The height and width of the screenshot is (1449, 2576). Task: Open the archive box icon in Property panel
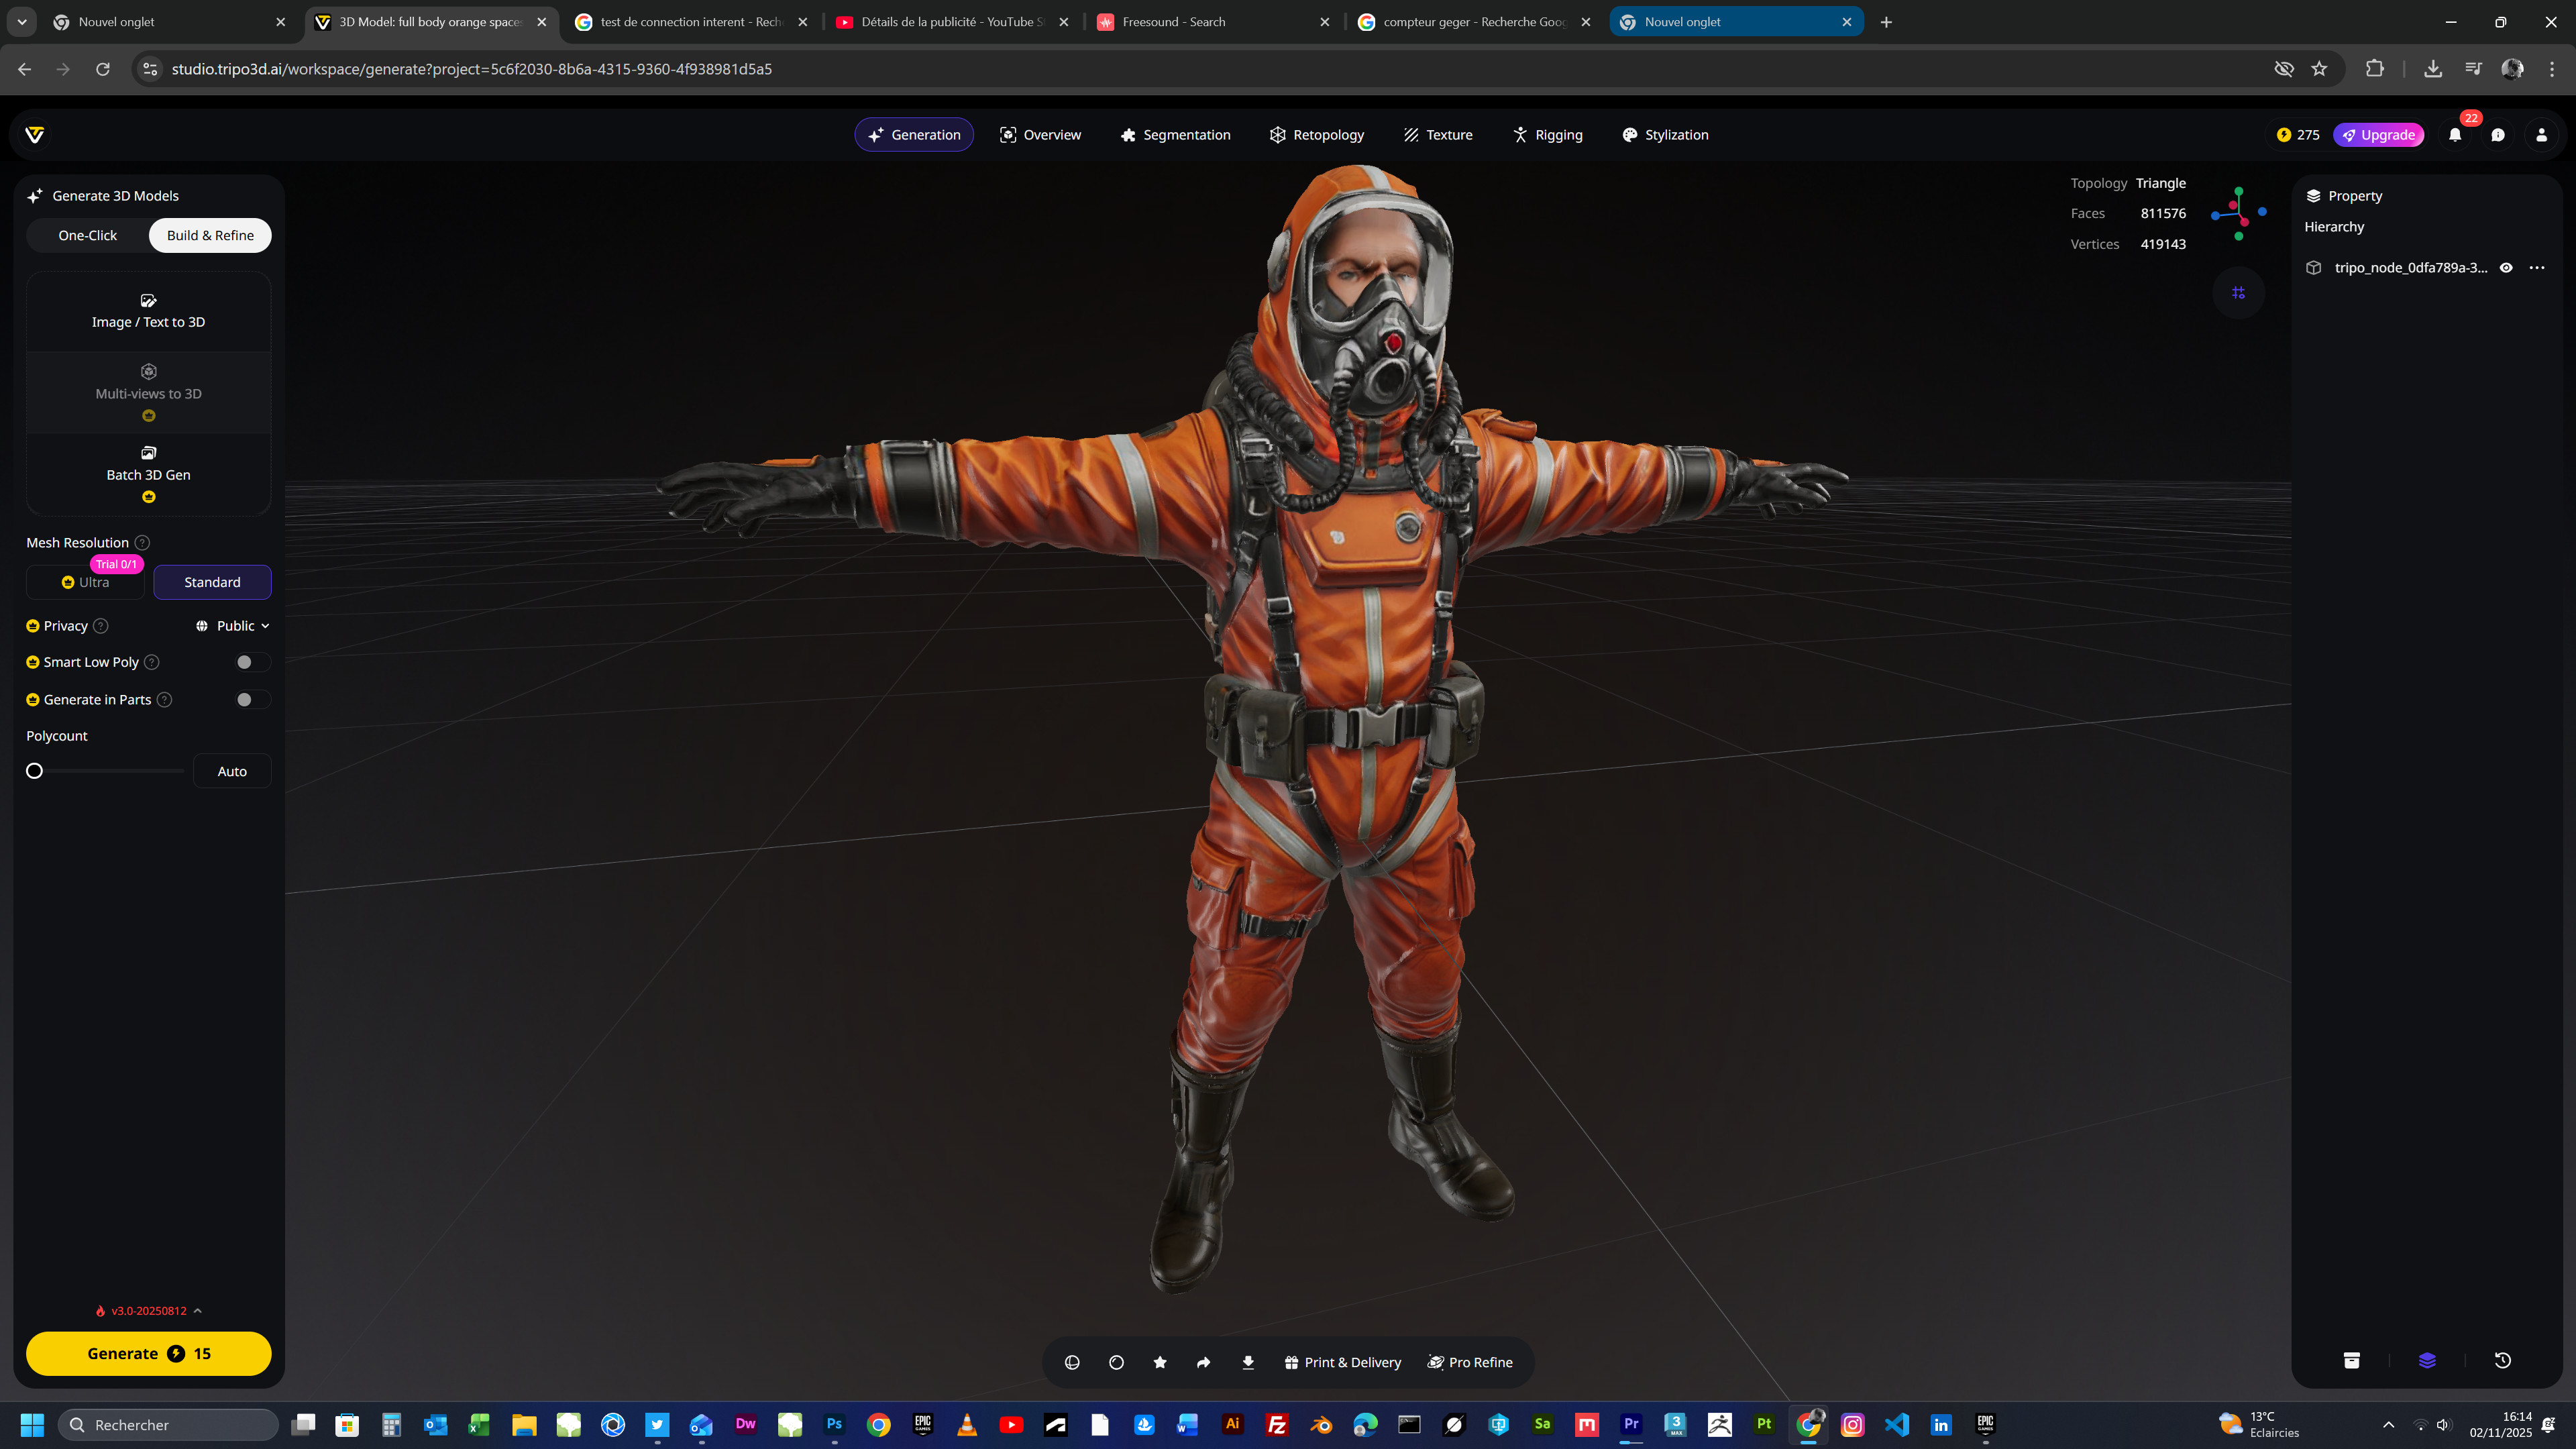pos(2352,1360)
